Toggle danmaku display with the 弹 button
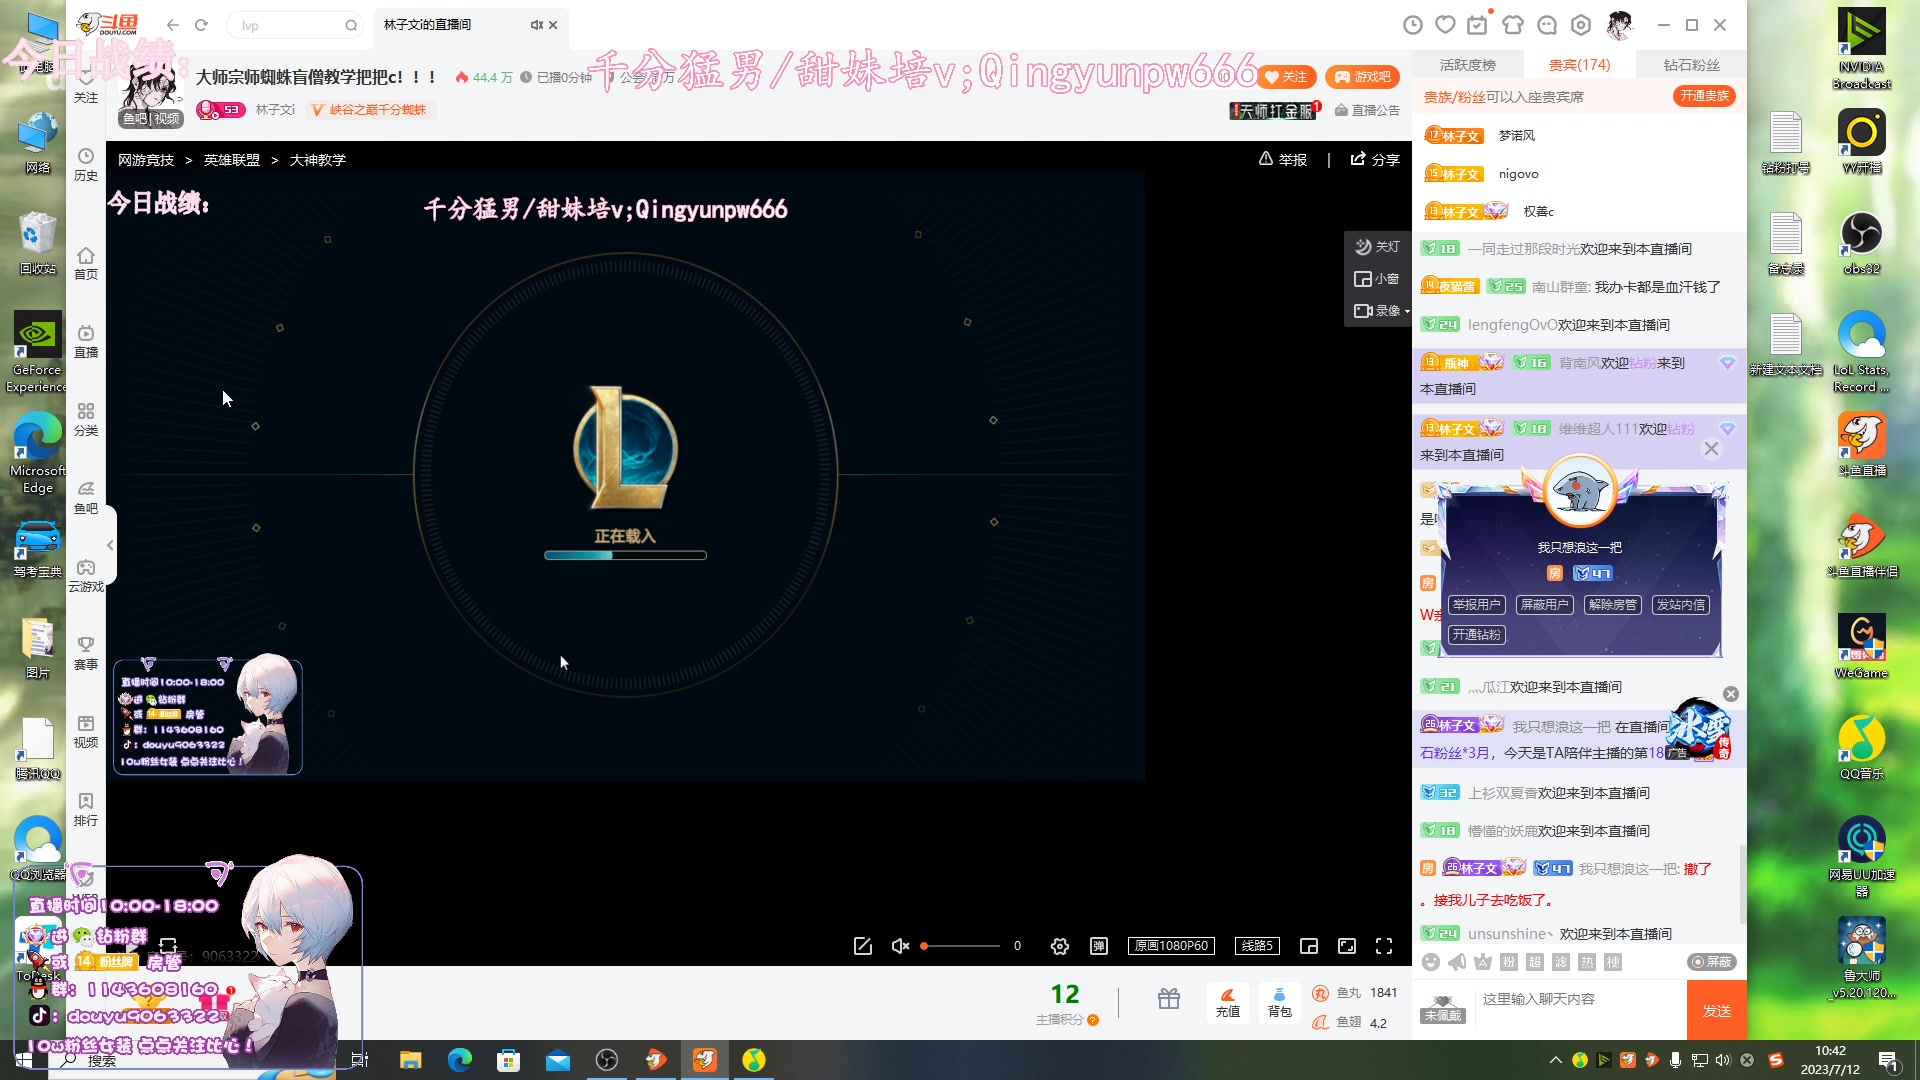The image size is (1920, 1080). 1097,945
